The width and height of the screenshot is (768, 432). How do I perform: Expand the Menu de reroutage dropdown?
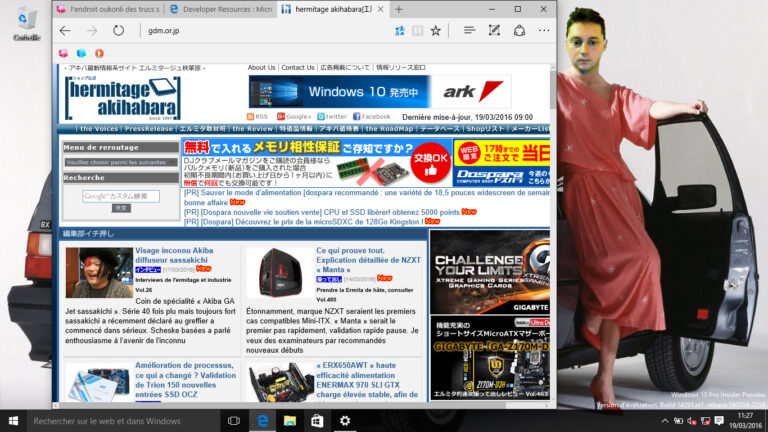[115, 162]
